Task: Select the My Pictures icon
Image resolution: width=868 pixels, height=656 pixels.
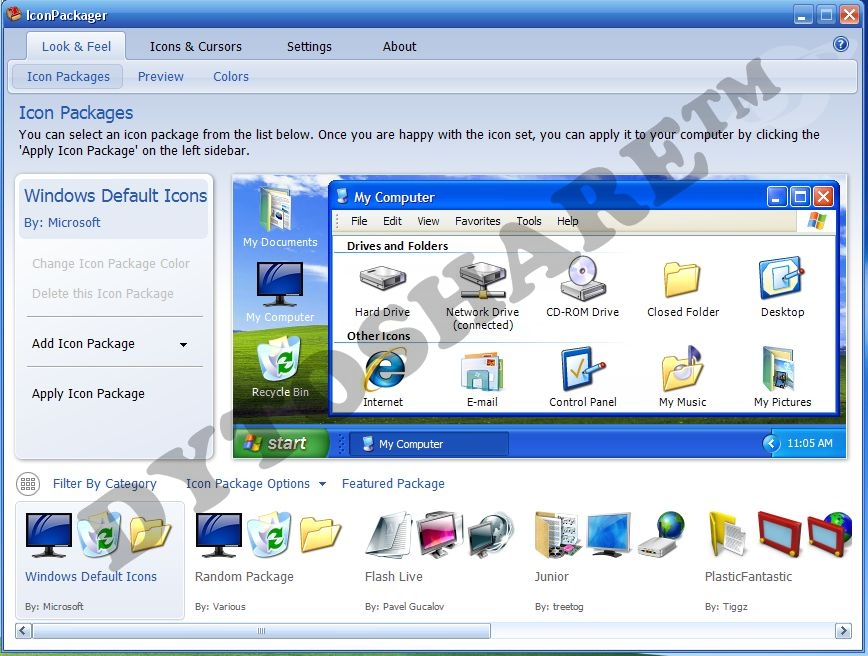Action: pos(779,369)
